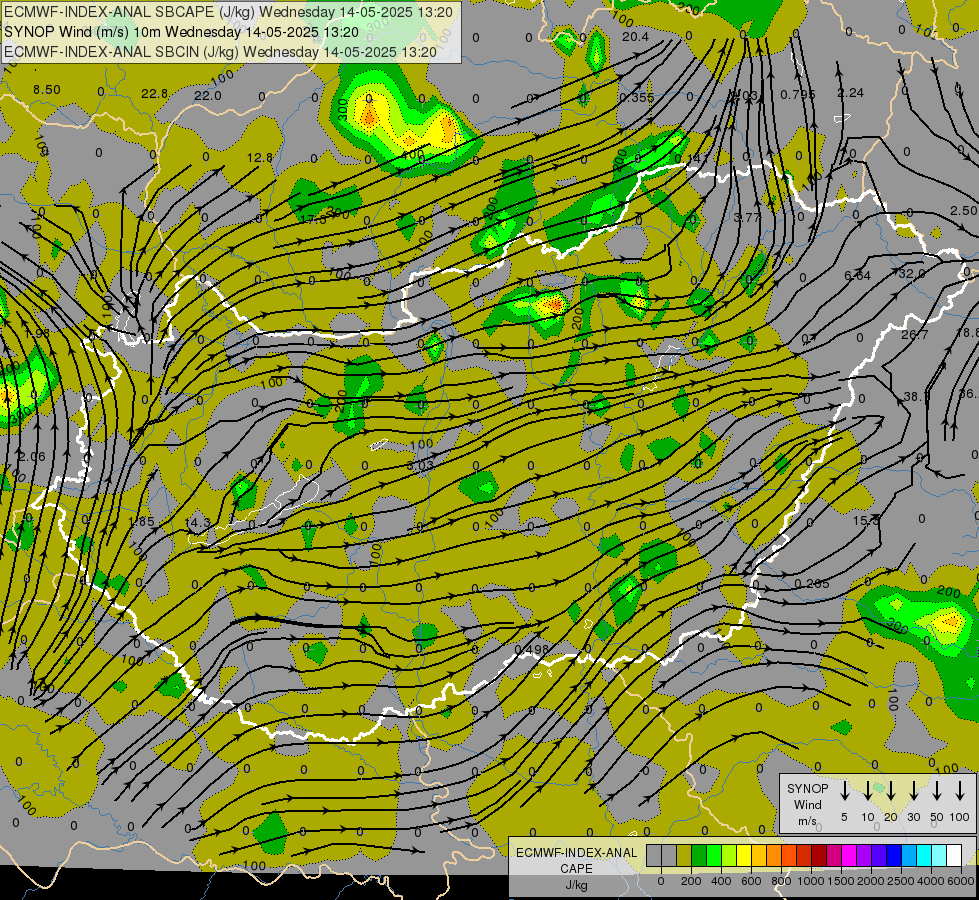Click the 8.50 value on the map
Image resolution: width=979 pixels, height=900 pixels.
point(47,90)
